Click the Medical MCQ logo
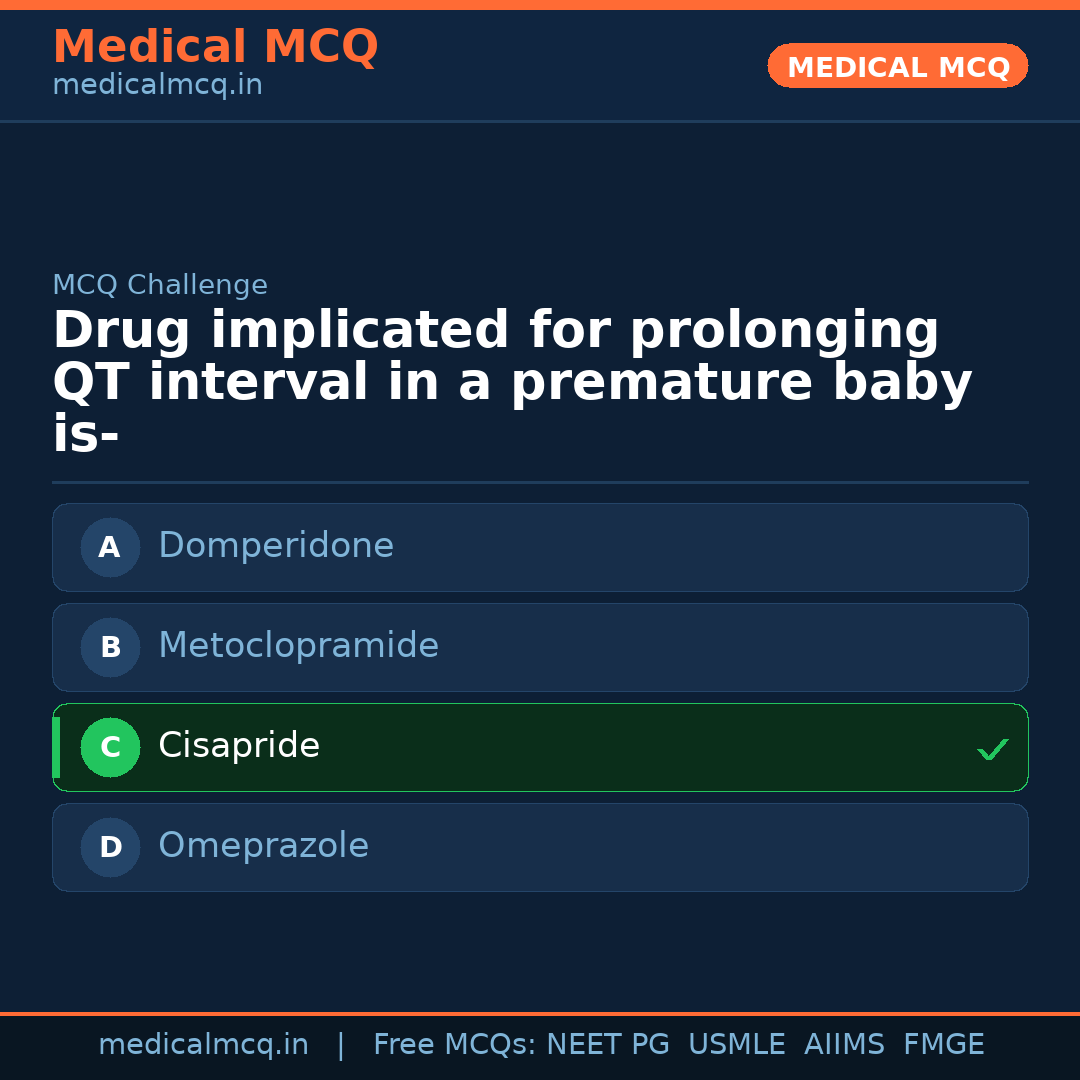1080x1080 pixels. [x=215, y=46]
